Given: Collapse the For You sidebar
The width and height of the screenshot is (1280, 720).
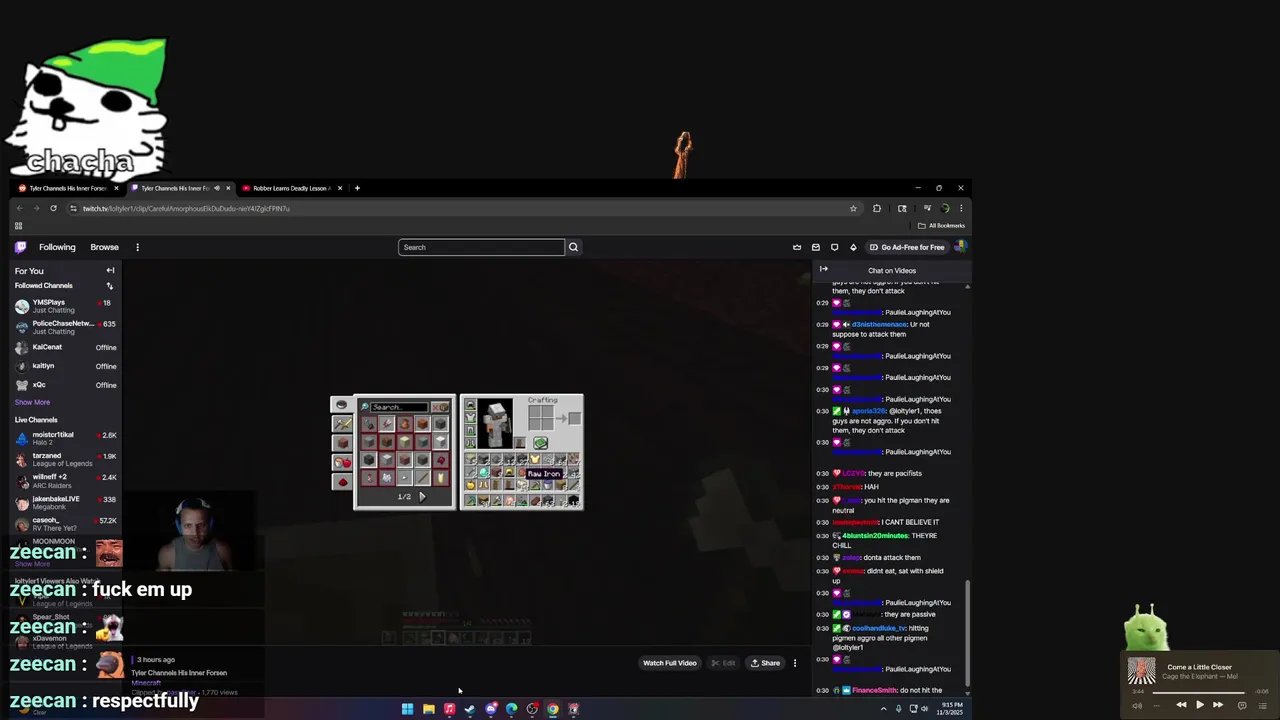Looking at the screenshot, I should pyautogui.click(x=110, y=270).
